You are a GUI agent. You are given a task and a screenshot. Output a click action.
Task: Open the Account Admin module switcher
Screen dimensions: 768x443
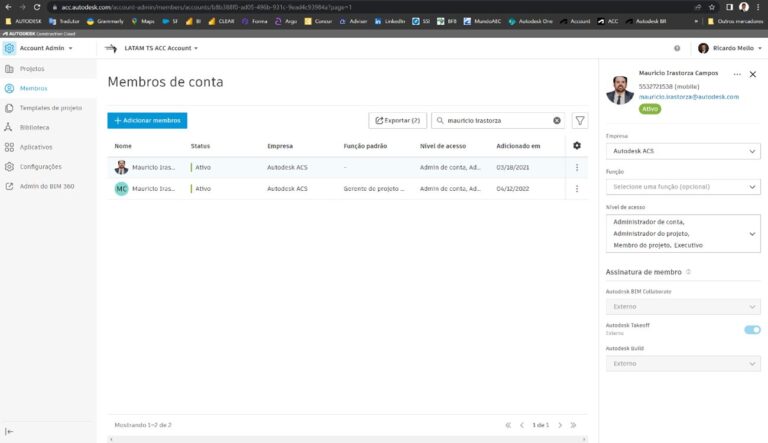coord(46,48)
